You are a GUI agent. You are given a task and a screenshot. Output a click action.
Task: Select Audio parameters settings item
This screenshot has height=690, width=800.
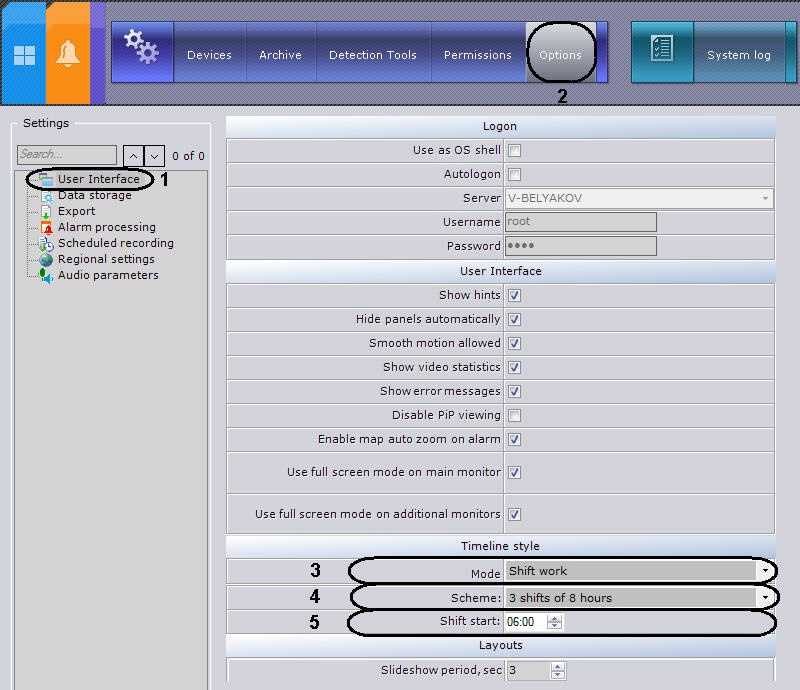108,275
